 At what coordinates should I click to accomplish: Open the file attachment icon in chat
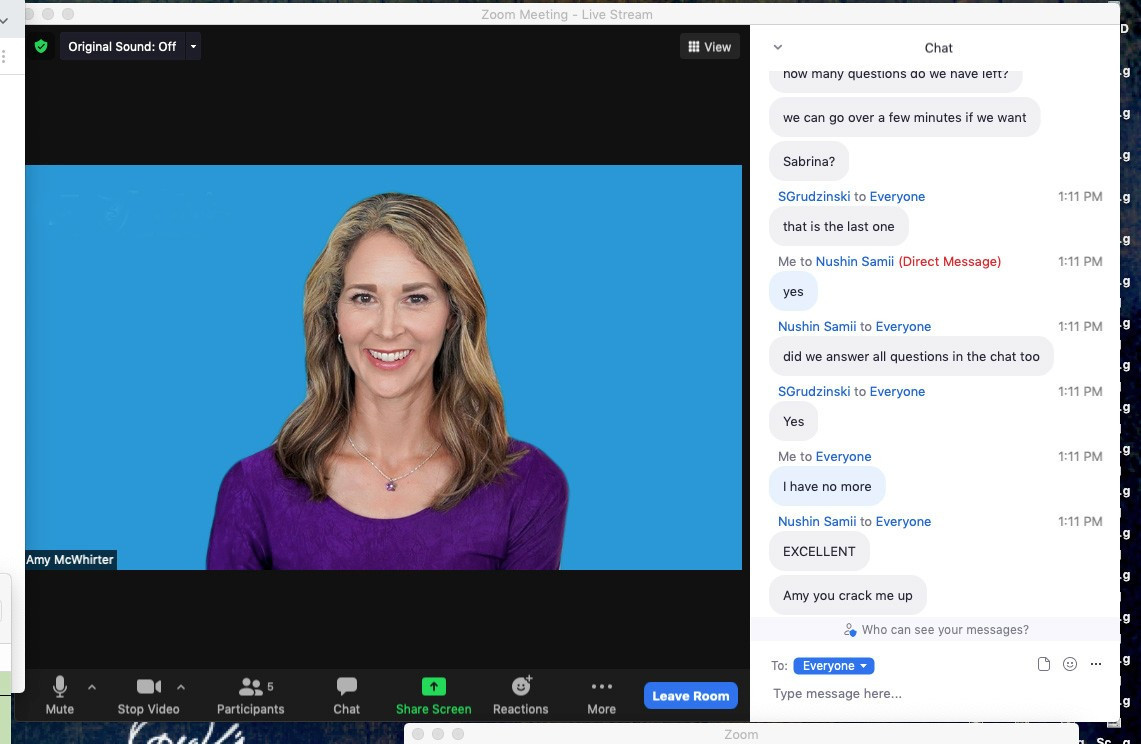click(x=1043, y=663)
